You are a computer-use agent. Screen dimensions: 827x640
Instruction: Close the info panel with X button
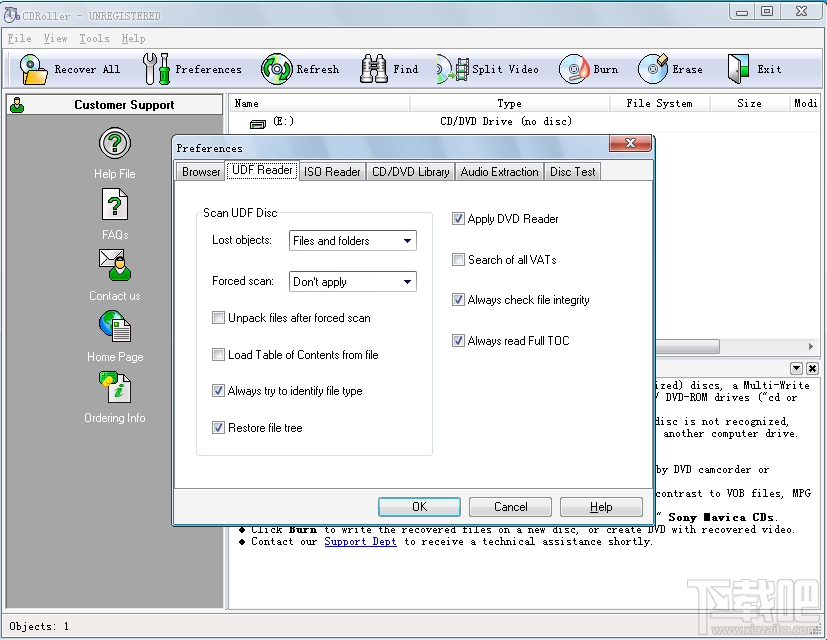[x=812, y=368]
